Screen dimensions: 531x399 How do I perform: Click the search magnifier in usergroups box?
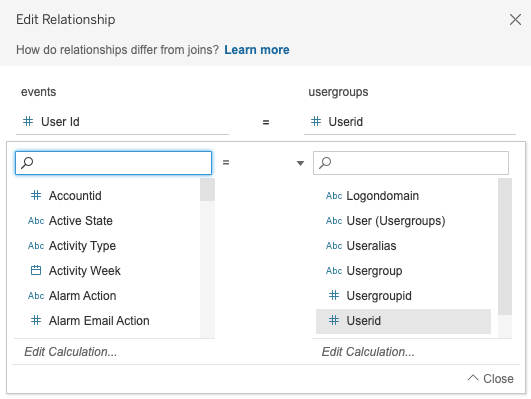pos(325,163)
